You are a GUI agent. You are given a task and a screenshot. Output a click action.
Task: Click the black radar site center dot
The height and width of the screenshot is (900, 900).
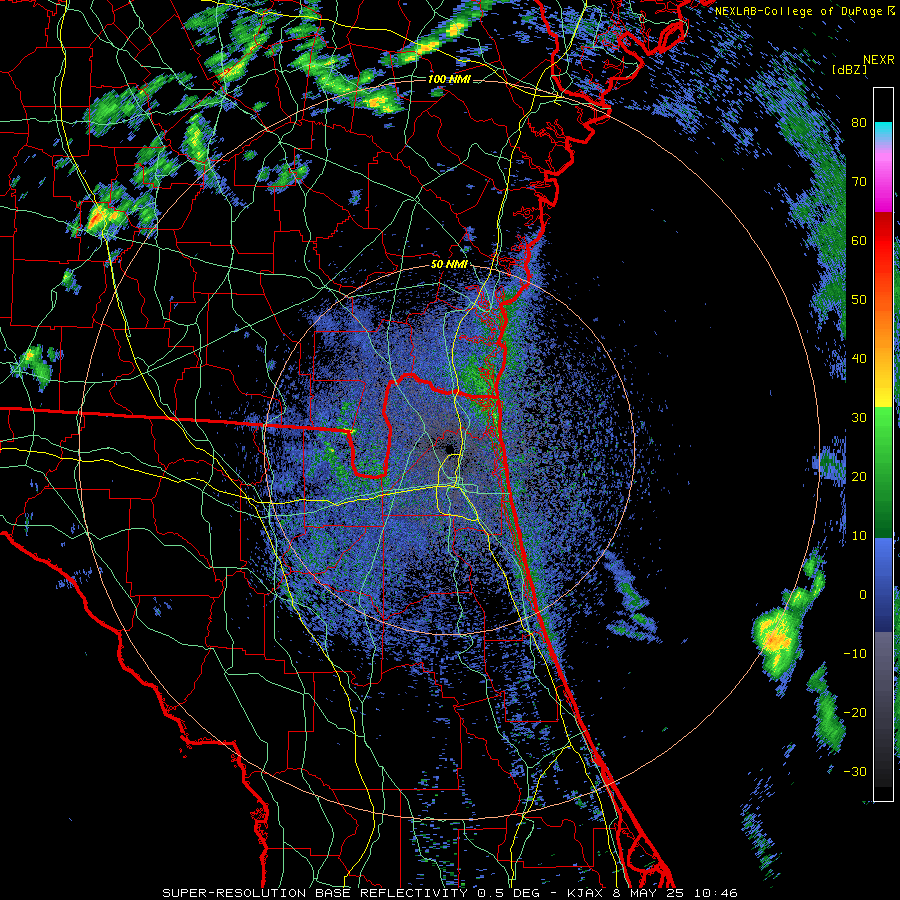449,449
